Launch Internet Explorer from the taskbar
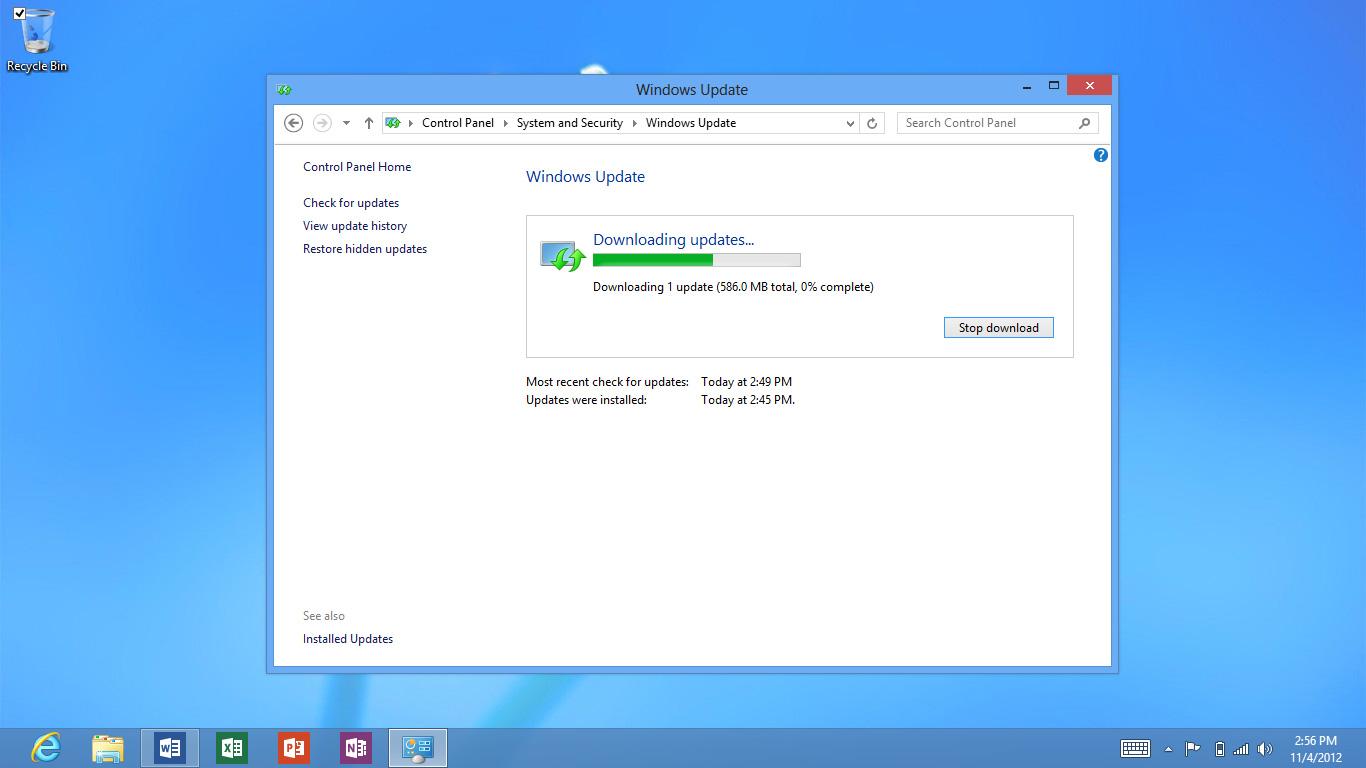Image resolution: width=1366 pixels, height=768 pixels. click(x=45, y=747)
